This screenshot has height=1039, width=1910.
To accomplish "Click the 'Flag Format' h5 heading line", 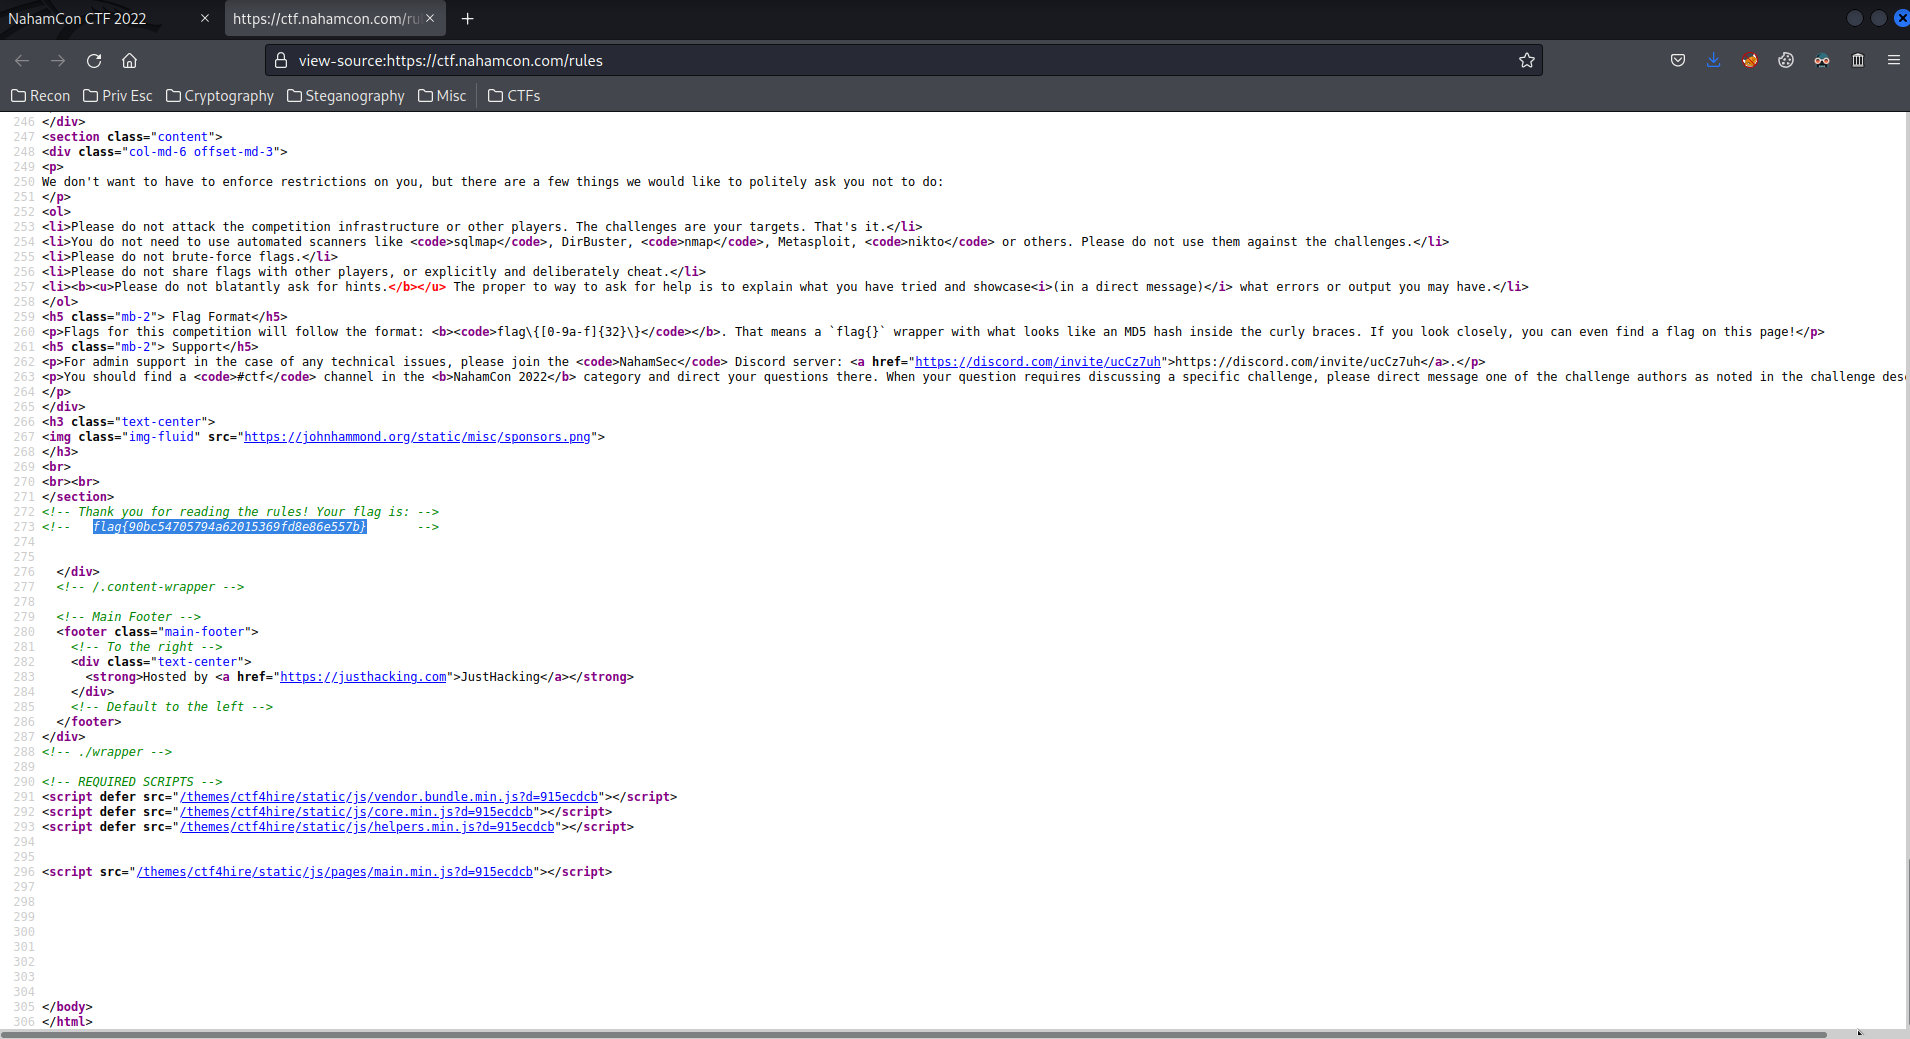I will point(164,317).
